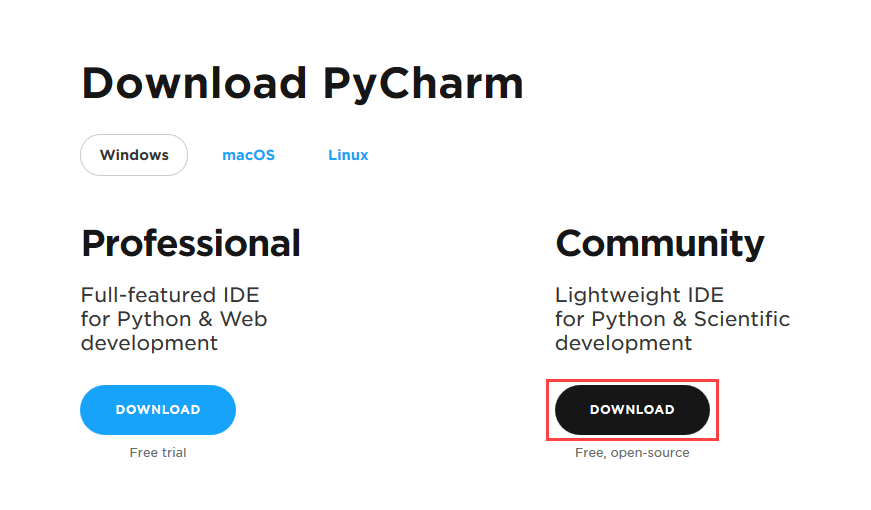The image size is (871, 510).
Task: Click the word Download in page title
Action: coord(194,83)
